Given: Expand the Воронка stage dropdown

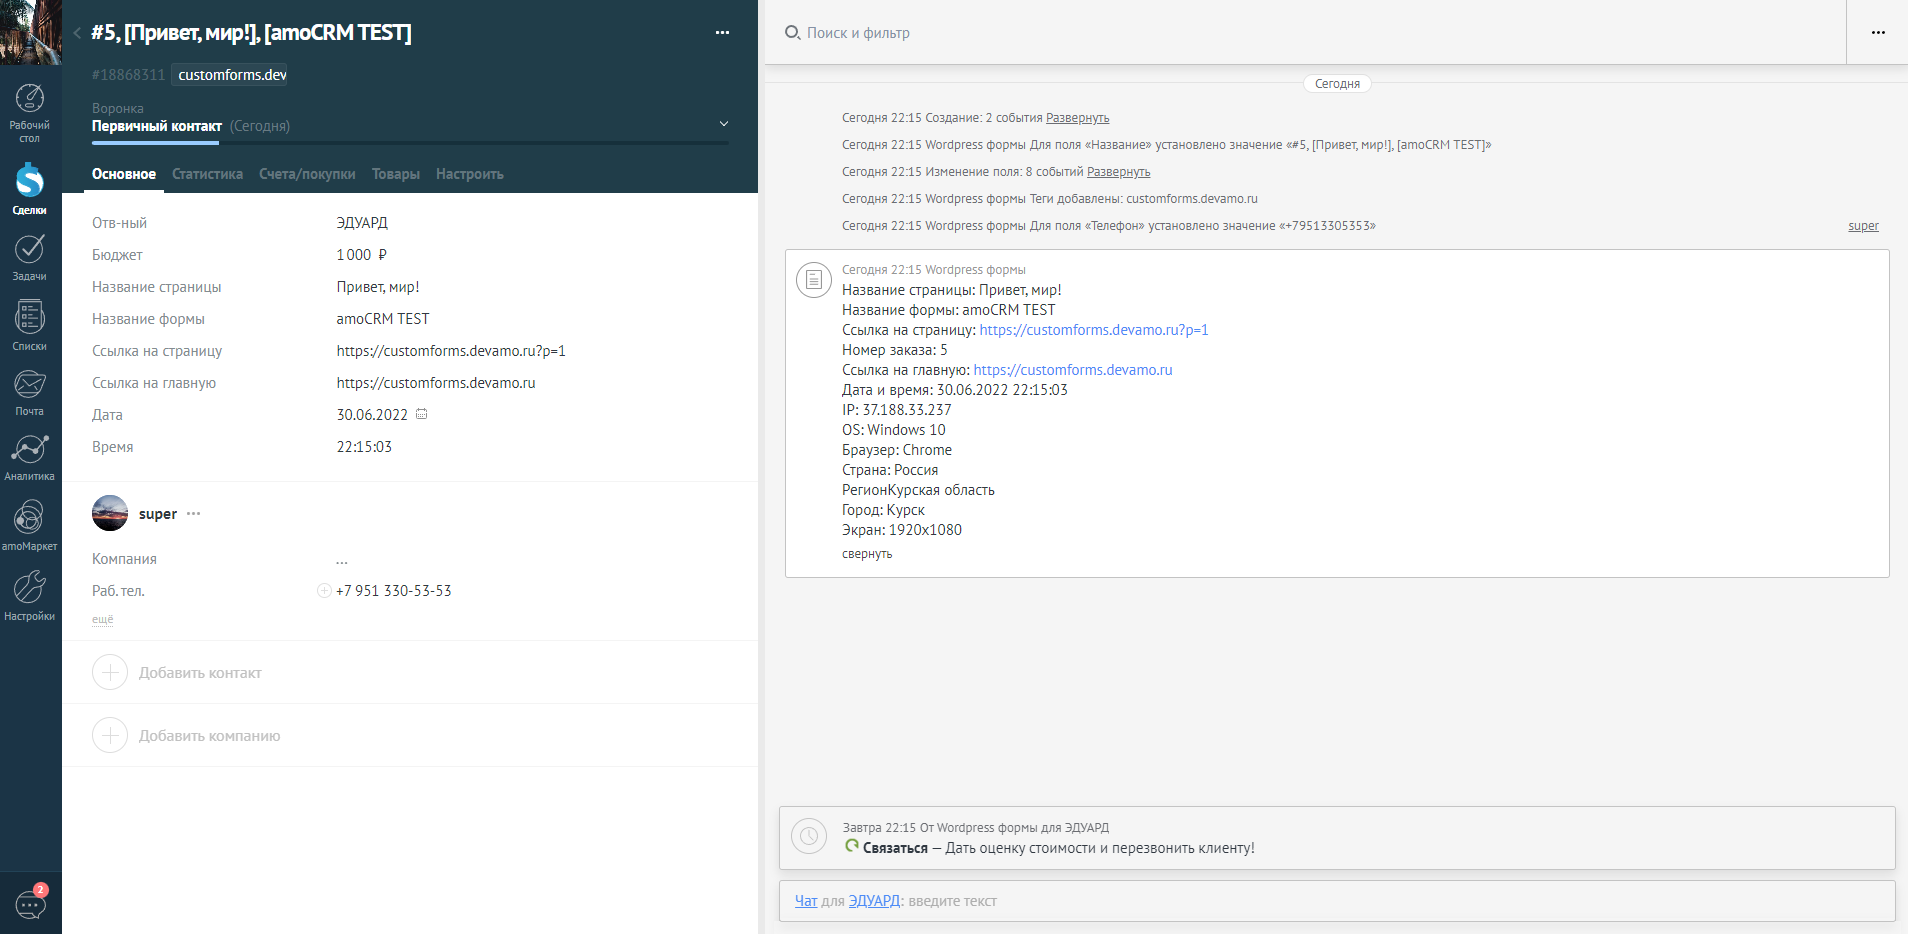Looking at the screenshot, I should pos(723,123).
